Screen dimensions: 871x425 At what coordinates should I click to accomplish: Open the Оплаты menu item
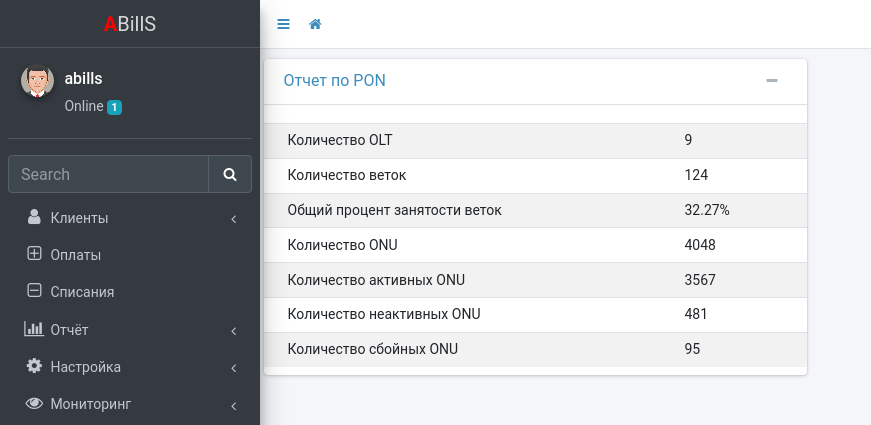click(x=76, y=255)
